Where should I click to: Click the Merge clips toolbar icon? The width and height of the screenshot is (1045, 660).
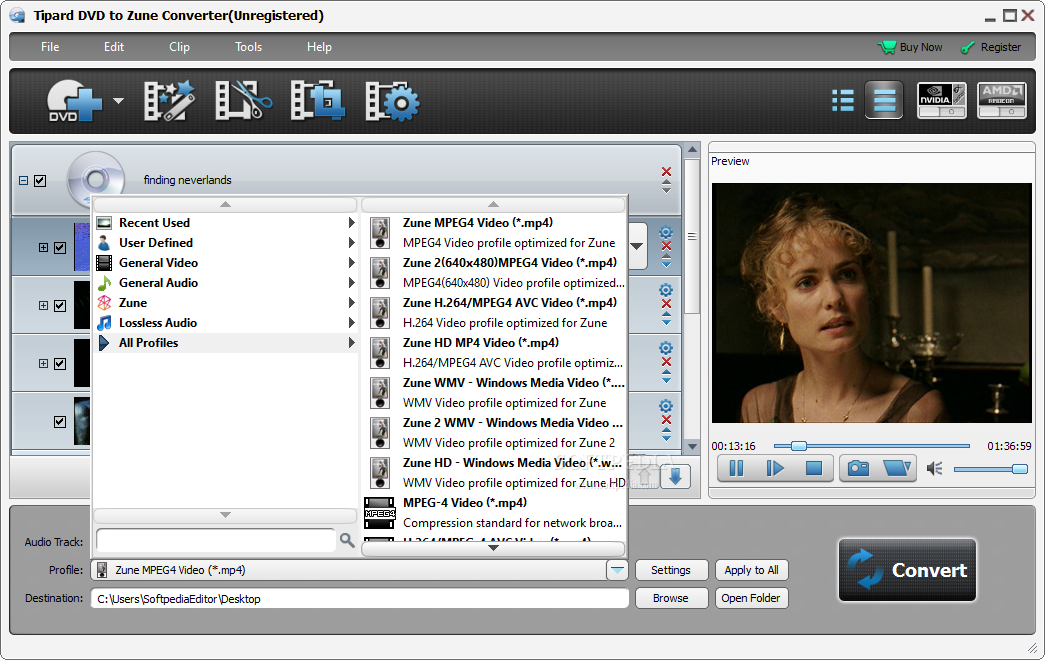pyautogui.click(x=317, y=101)
